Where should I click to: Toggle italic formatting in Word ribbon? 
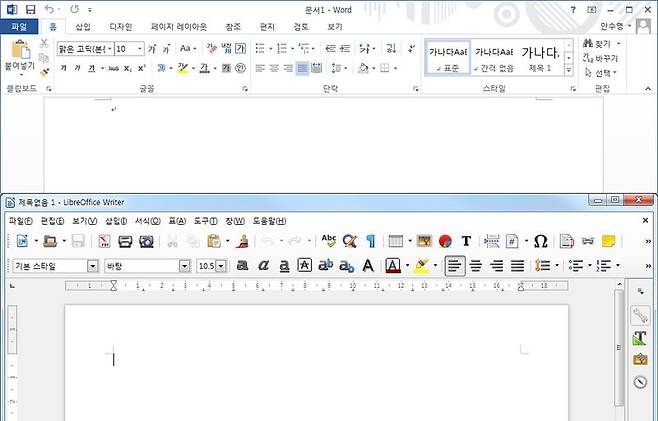coord(77,68)
